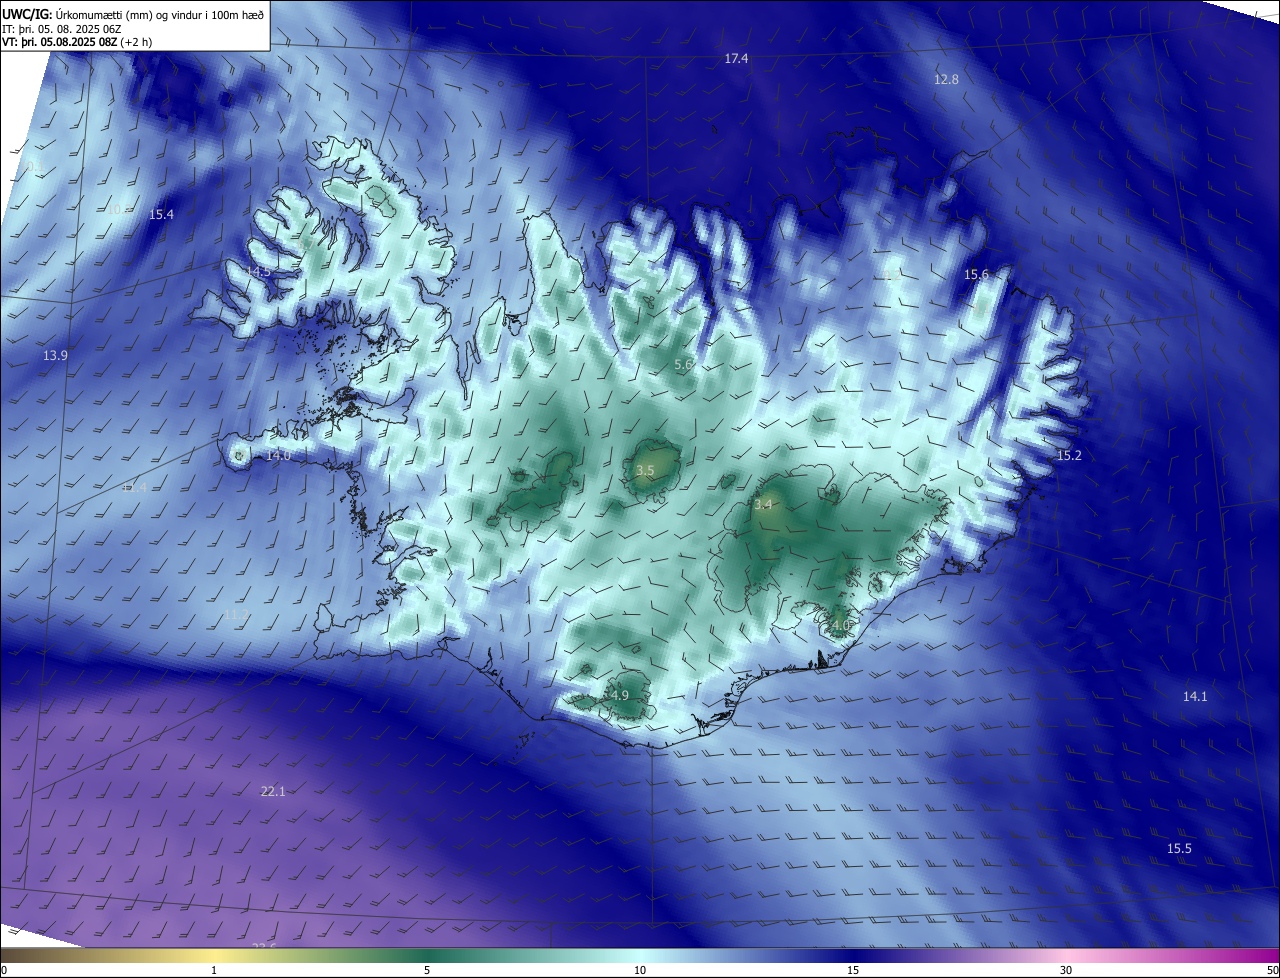
Task: Click the 3.5 value on the central glacier
Action: 645,471
